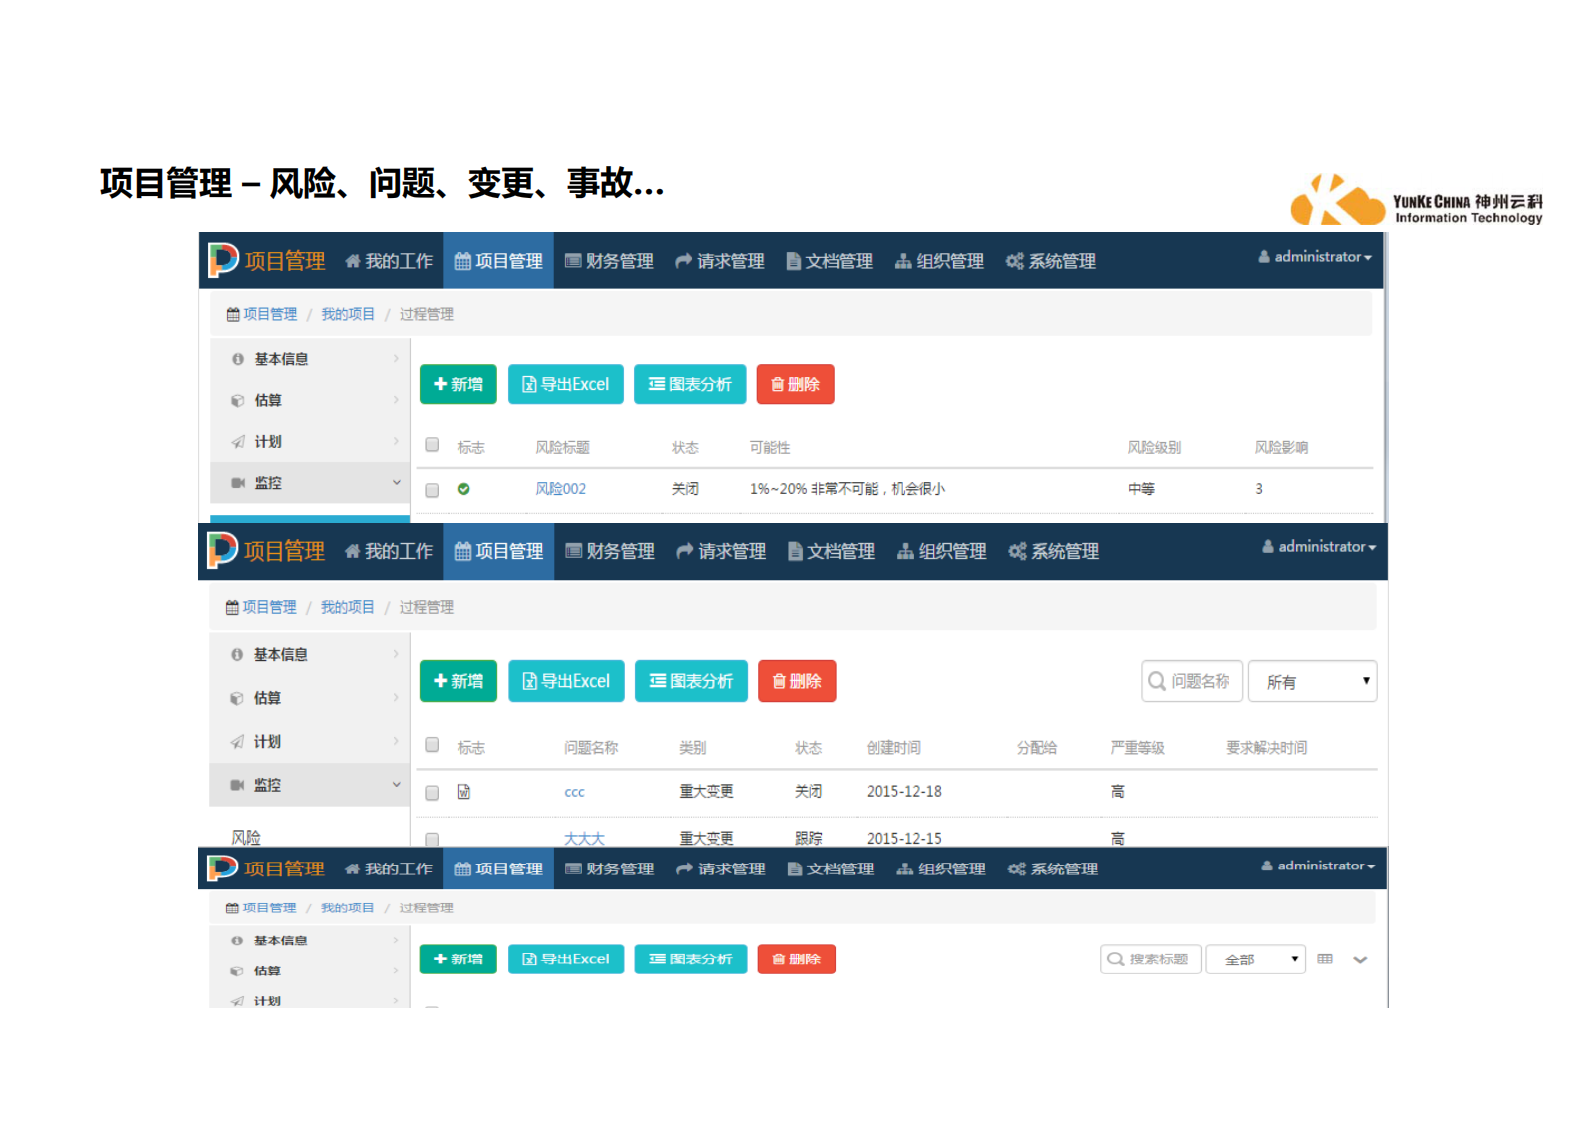Viewport: 1587px width, 1122px height.
Task: Click 基本信息 info icon in the middle screenshot
Action: click(237, 654)
